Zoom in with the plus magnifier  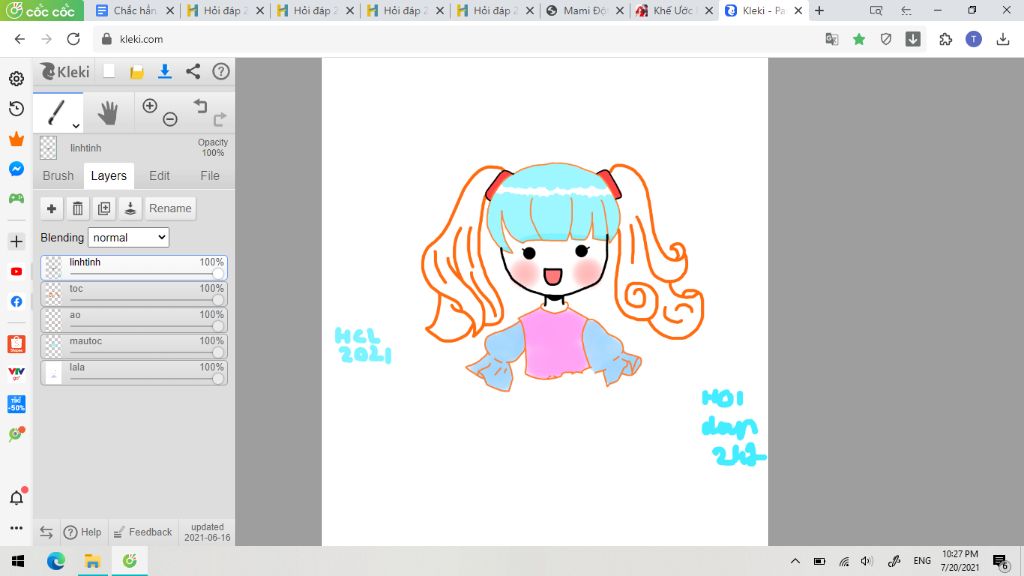tap(150, 106)
